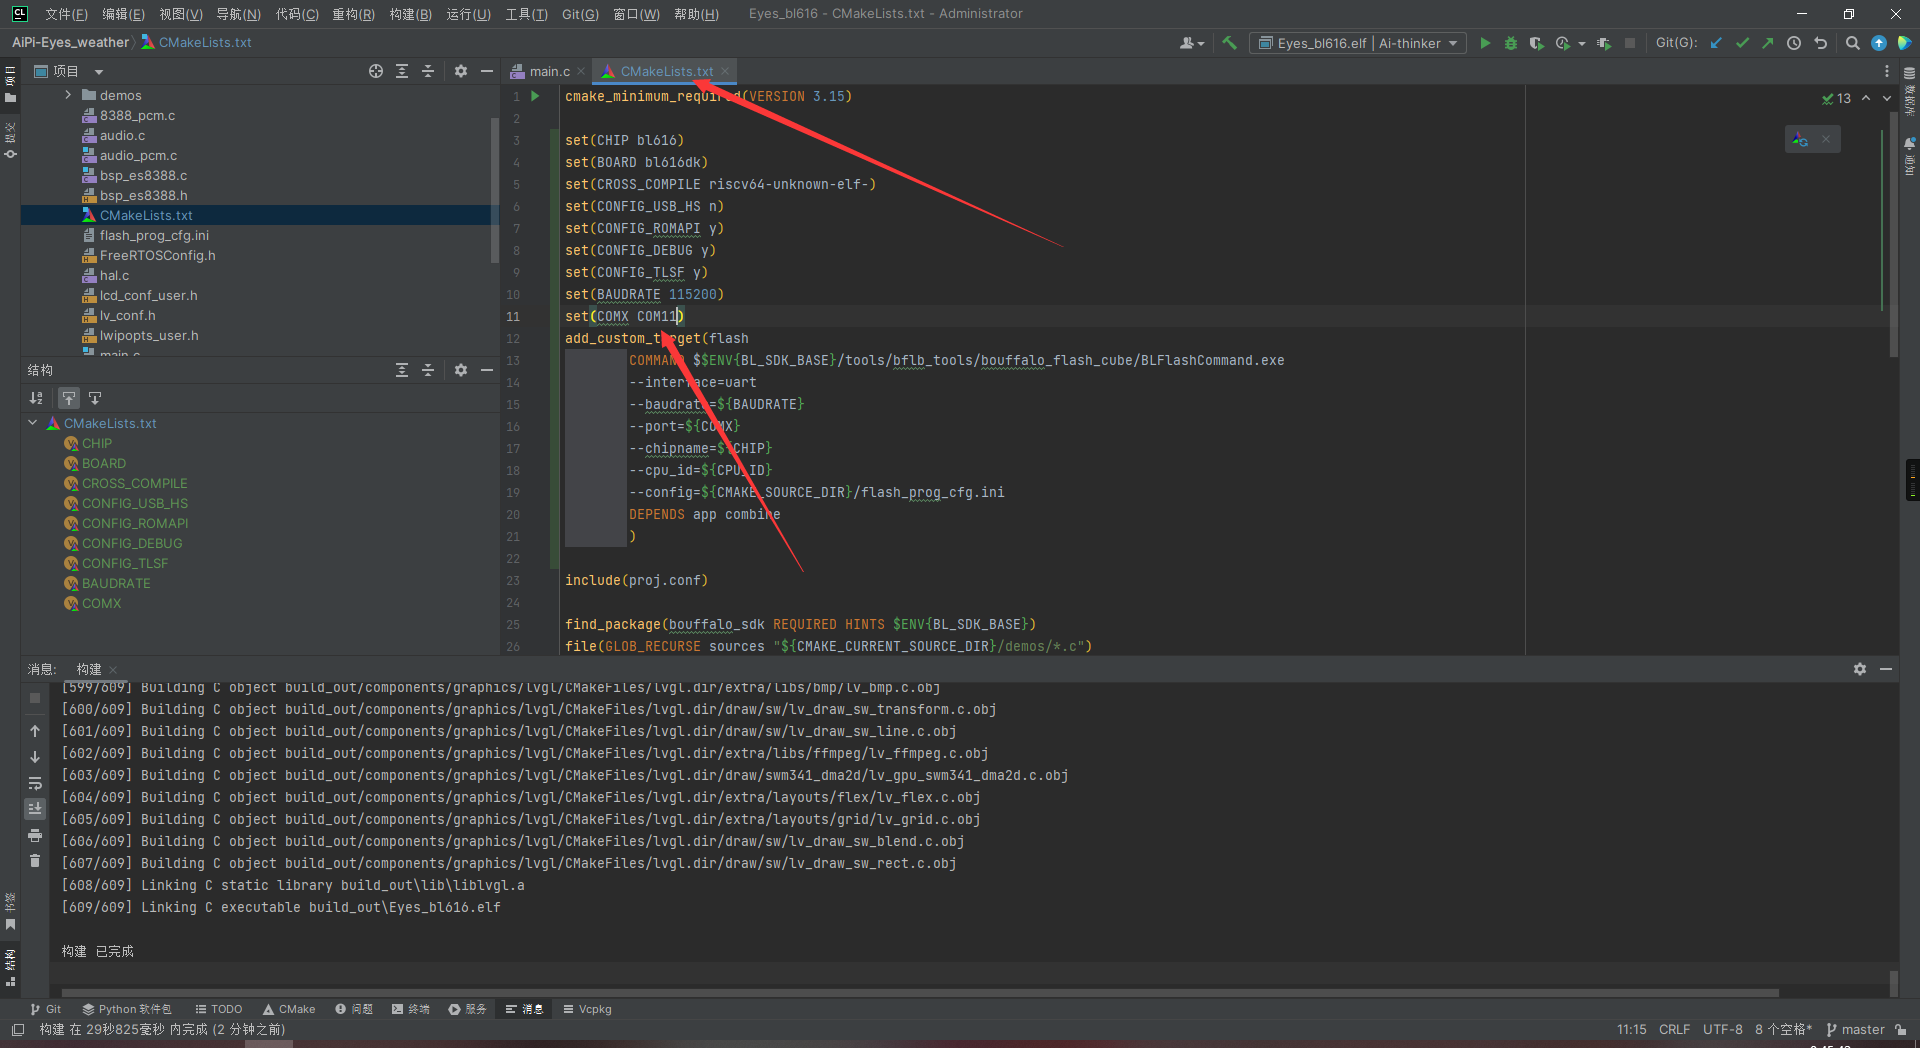The image size is (1920, 1048).
Task: Hide the project panel with minus
Action: click(x=487, y=71)
